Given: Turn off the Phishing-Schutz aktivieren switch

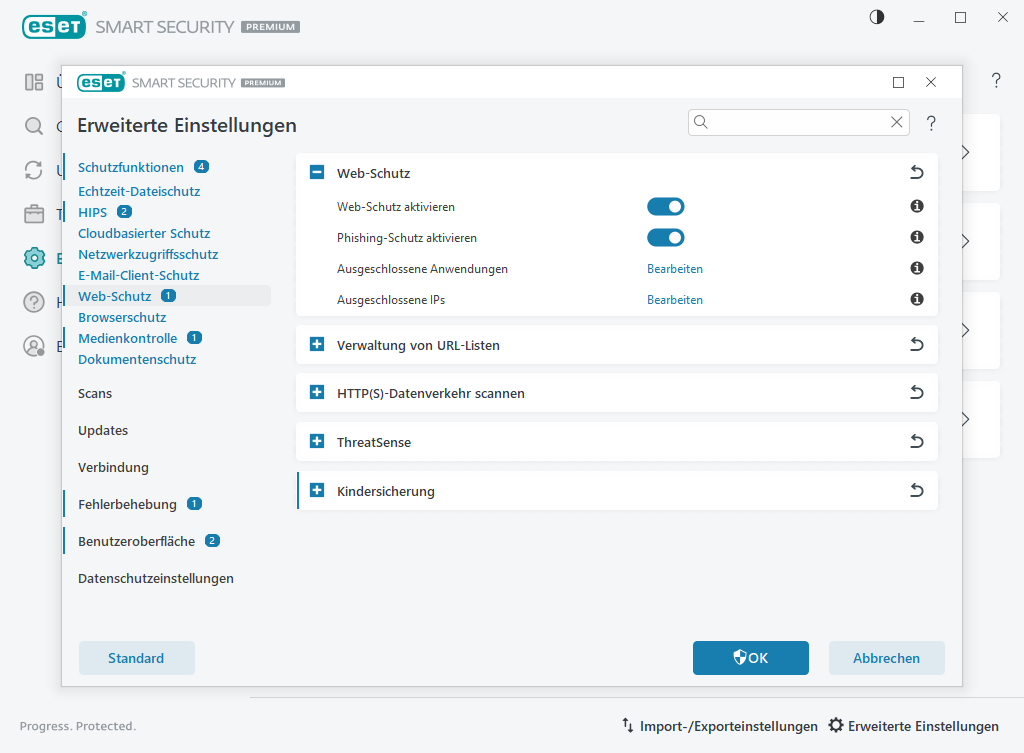Looking at the screenshot, I should pos(665,238).
